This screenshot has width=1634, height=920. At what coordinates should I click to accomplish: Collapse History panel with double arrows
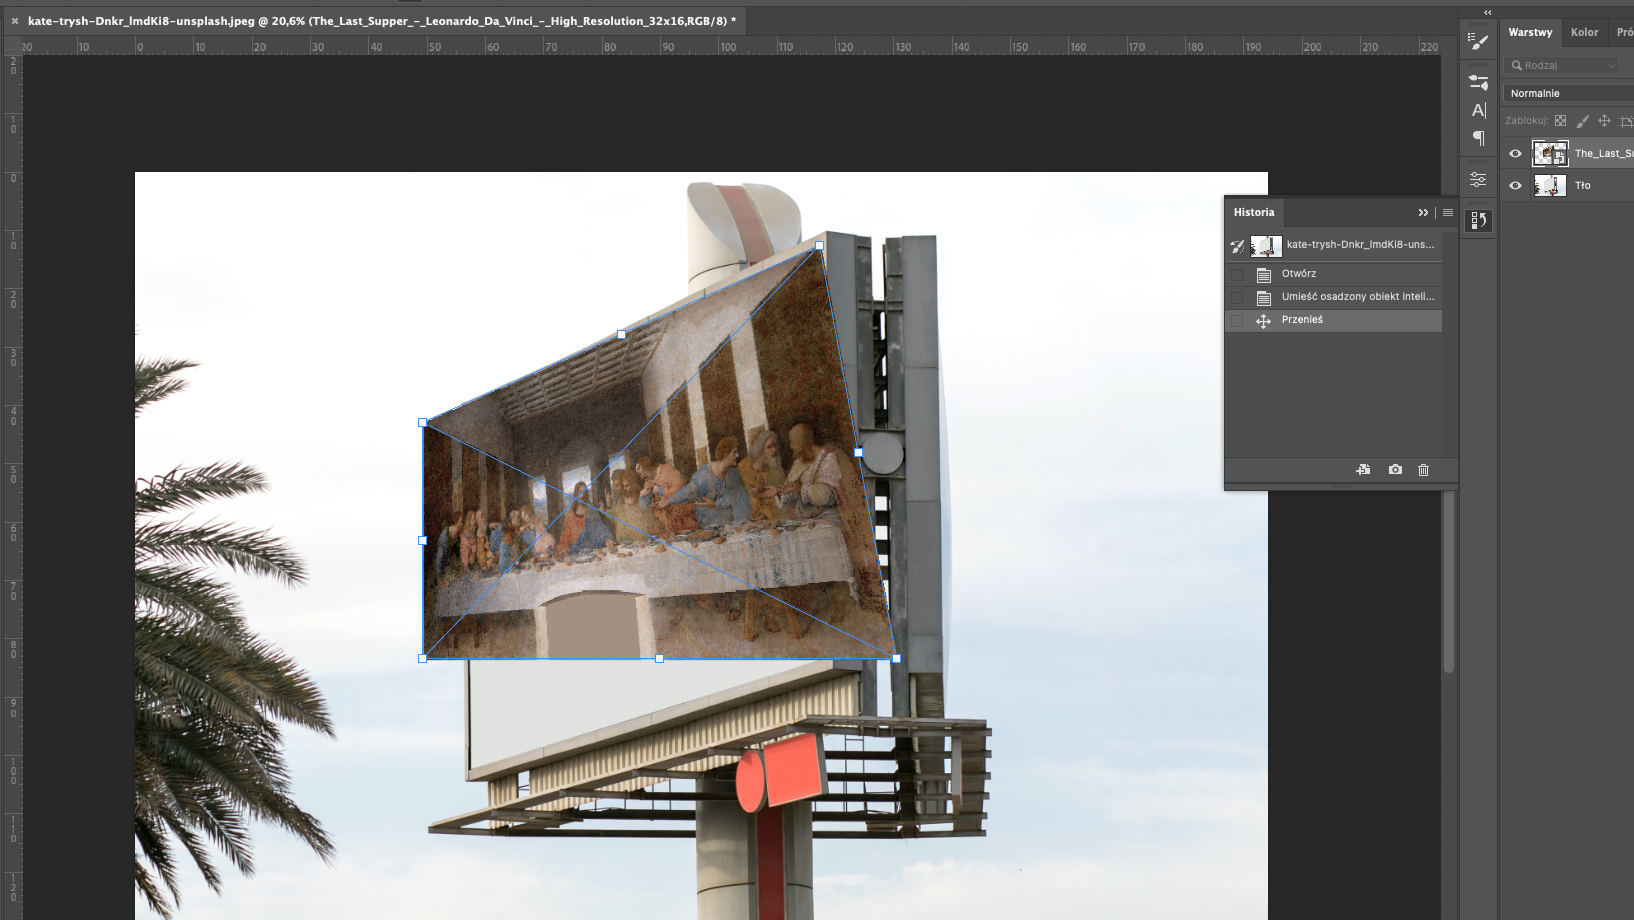(x=1423, y=213)
